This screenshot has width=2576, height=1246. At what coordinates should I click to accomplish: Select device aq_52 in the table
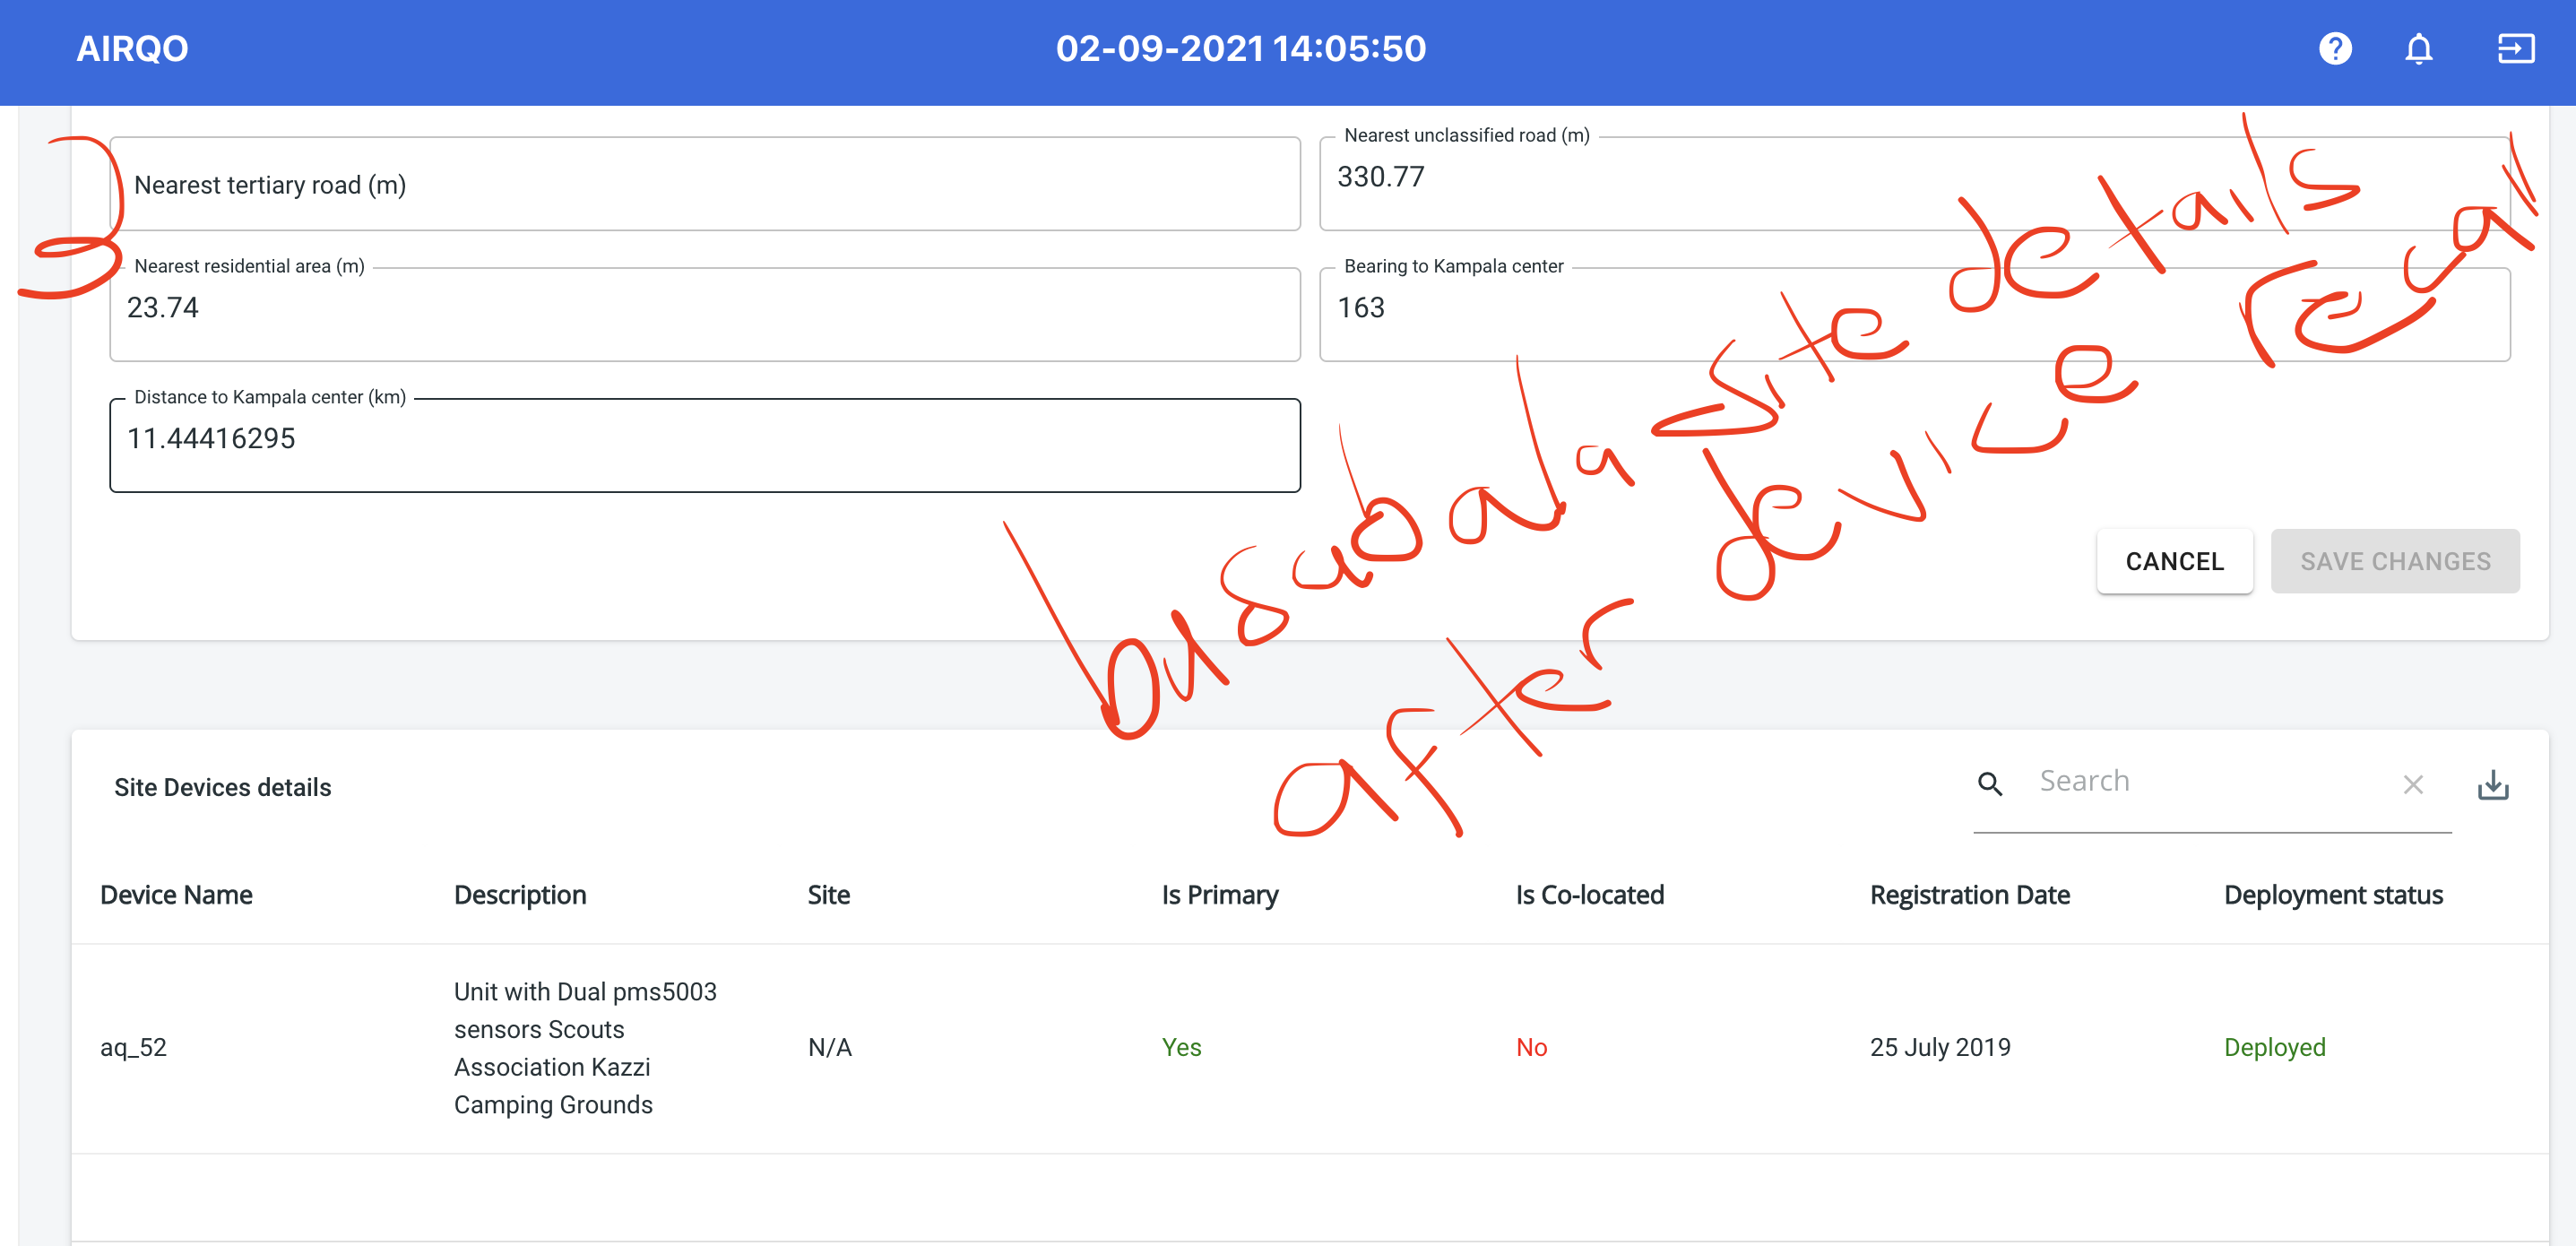[x=134, y=1047]
